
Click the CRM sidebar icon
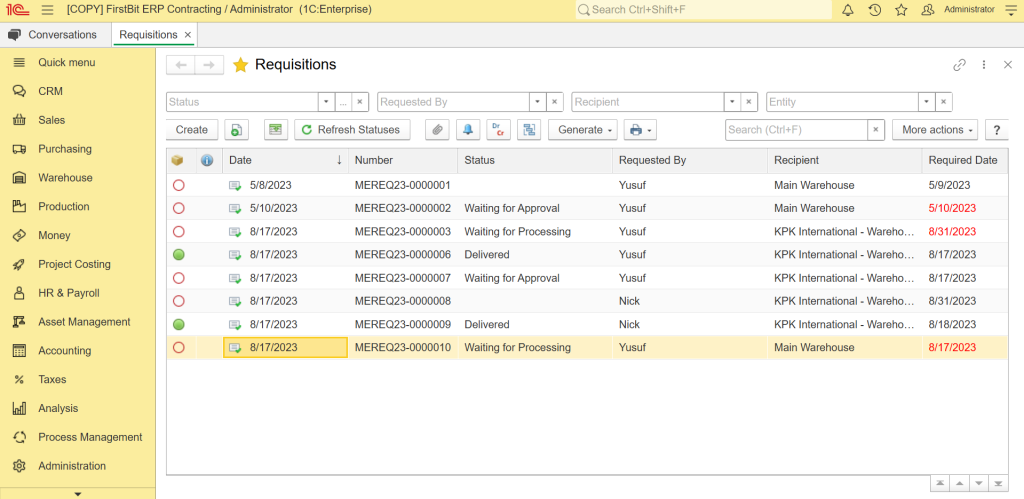[x=19, y=91]
